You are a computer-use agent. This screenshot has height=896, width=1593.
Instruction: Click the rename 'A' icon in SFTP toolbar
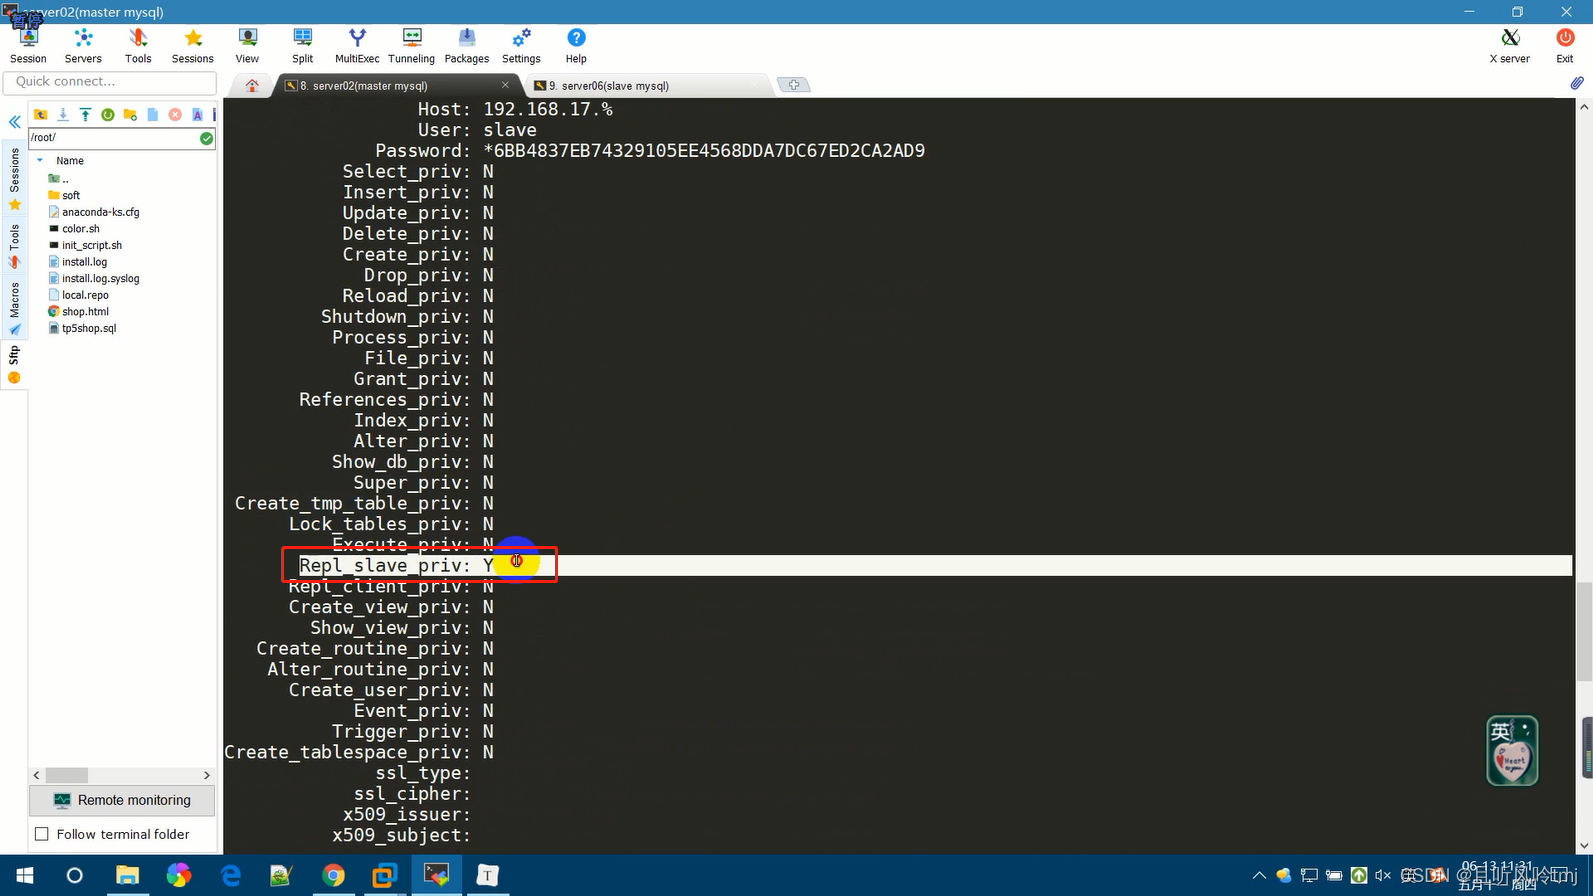tap(197, 115)
